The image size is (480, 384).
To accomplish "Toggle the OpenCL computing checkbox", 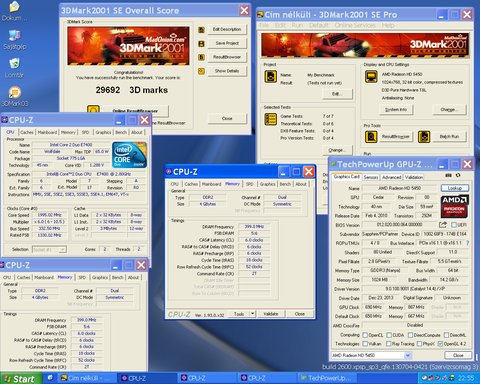I will click(x=365, y=335).
